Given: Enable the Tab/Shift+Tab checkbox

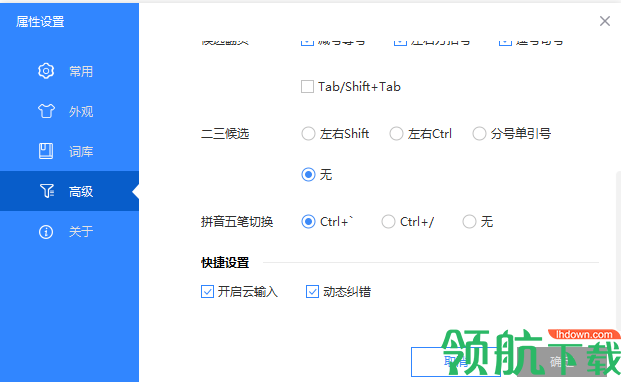Looking at the screenshot, I should click(307, 87).
